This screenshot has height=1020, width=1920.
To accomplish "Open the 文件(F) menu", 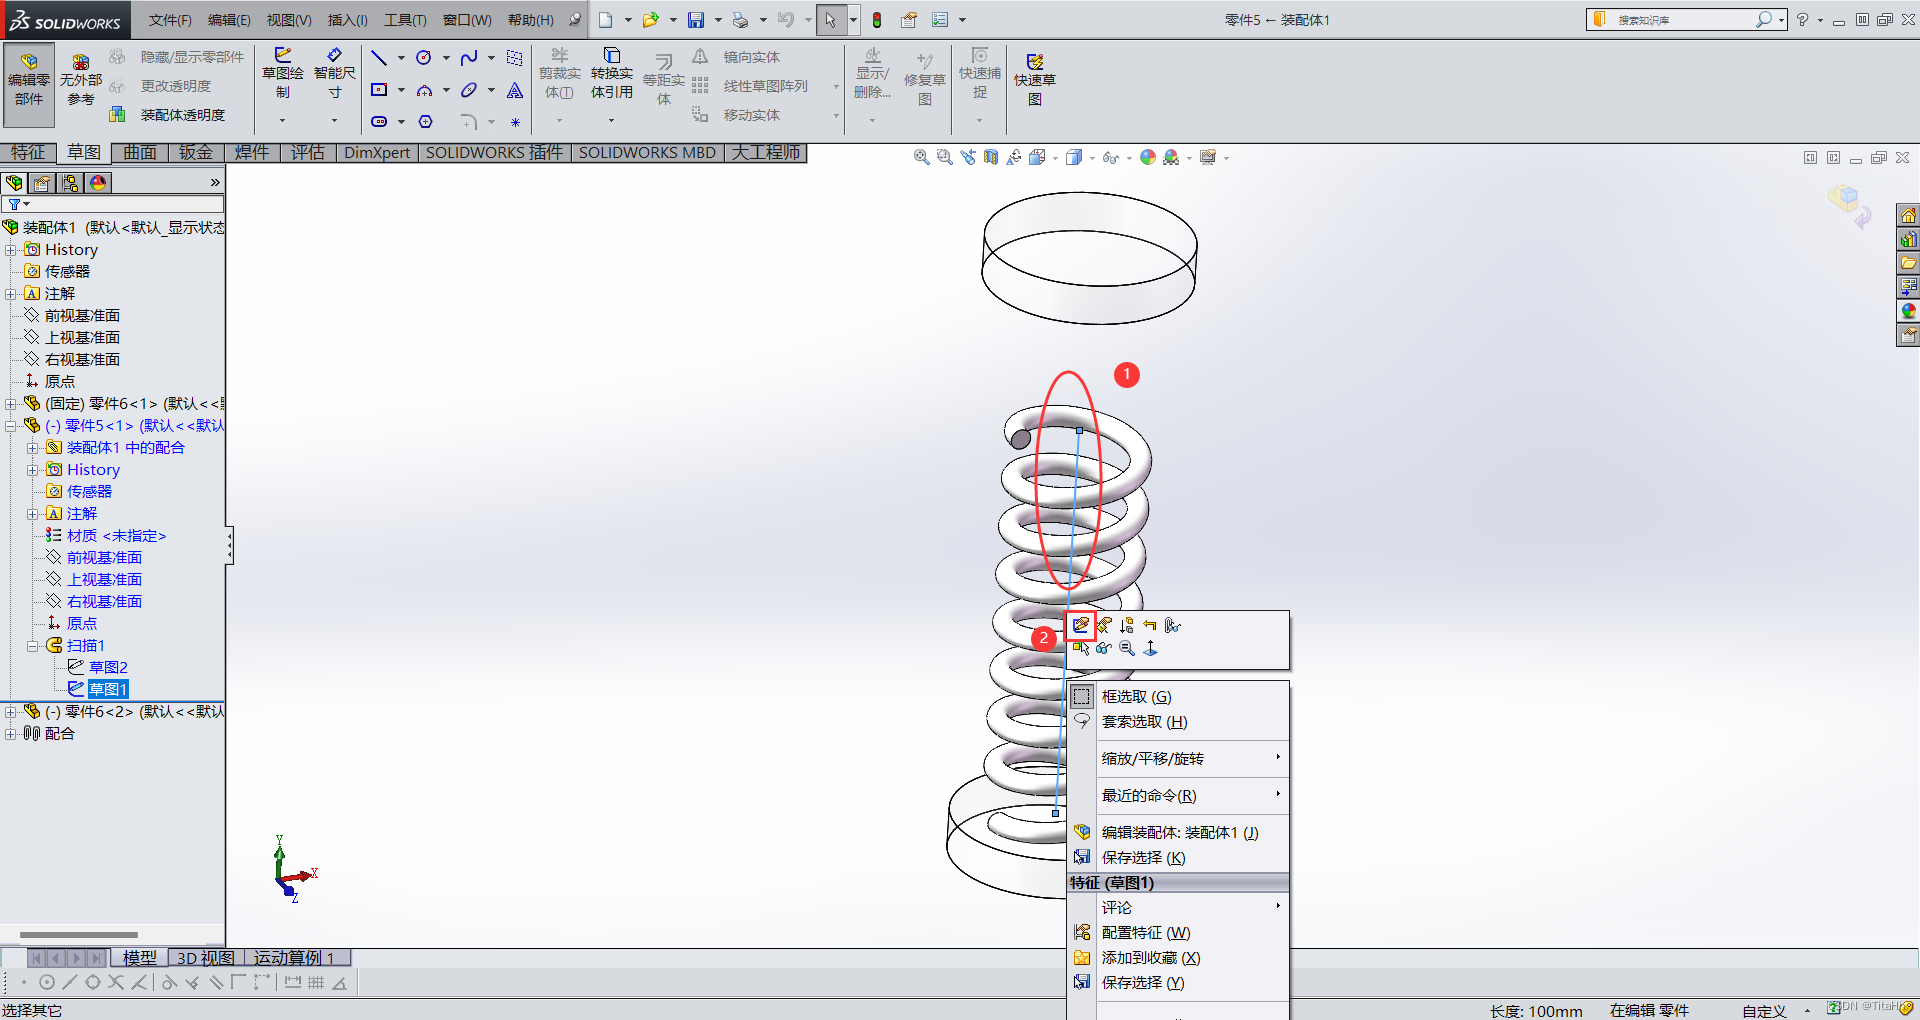I will (x=170, y=20).
